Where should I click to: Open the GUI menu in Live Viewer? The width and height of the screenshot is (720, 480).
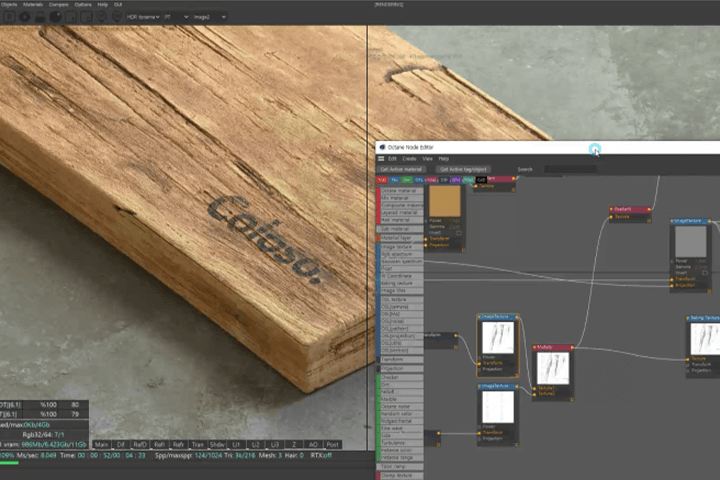coord(118,5)
